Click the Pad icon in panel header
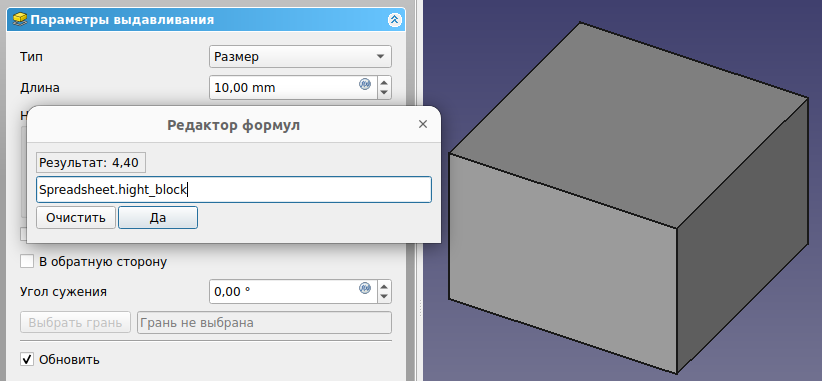 [x=20, y=20]
